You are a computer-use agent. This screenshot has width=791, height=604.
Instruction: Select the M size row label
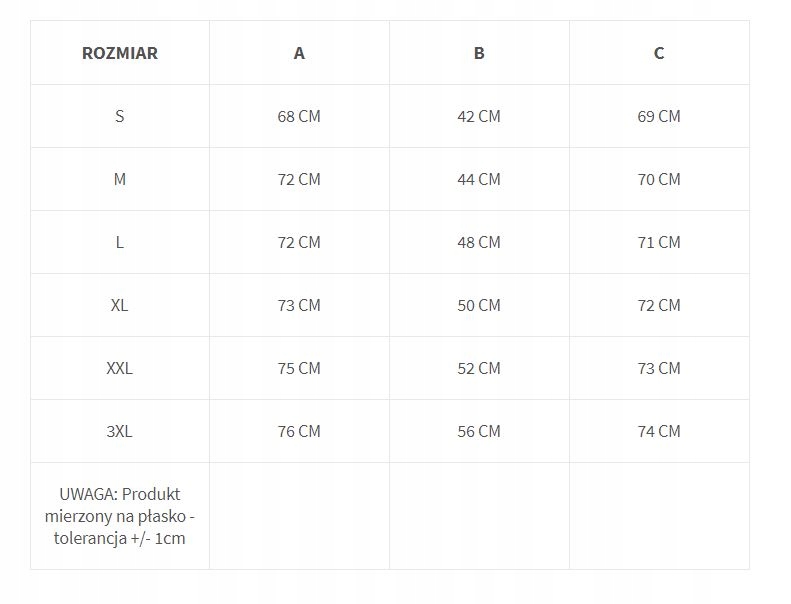tap(120, 179)
